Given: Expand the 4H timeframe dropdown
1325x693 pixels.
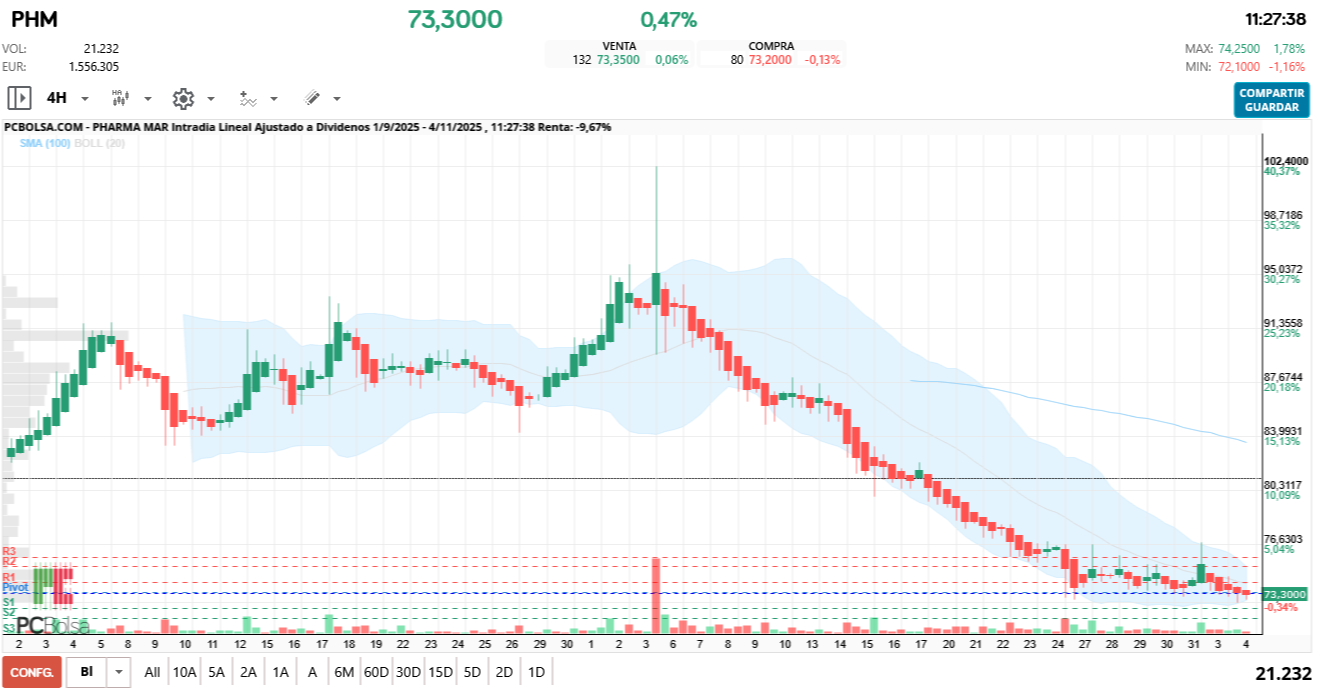Looking at the screenshot, I should point(85,99).
